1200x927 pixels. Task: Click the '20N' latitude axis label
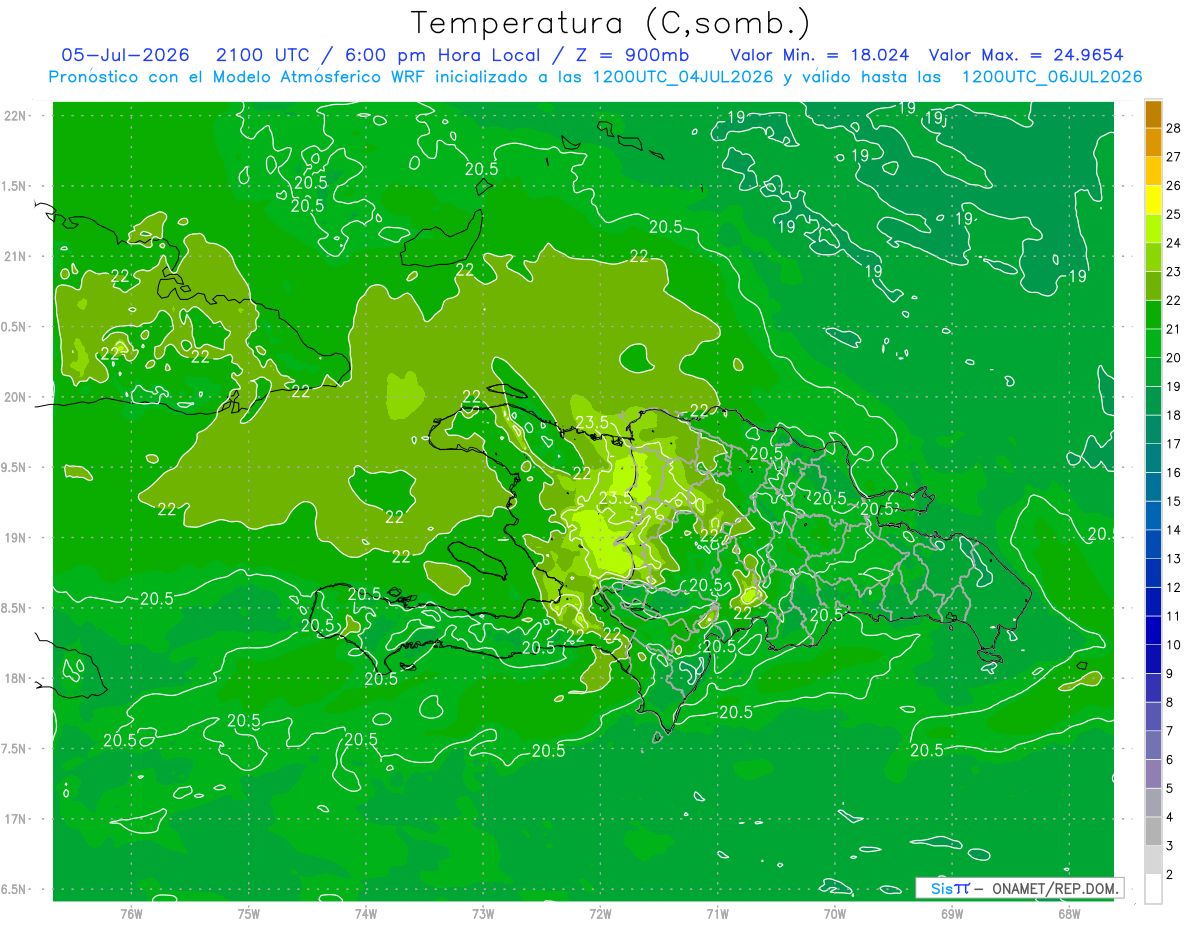coord(16,397)
